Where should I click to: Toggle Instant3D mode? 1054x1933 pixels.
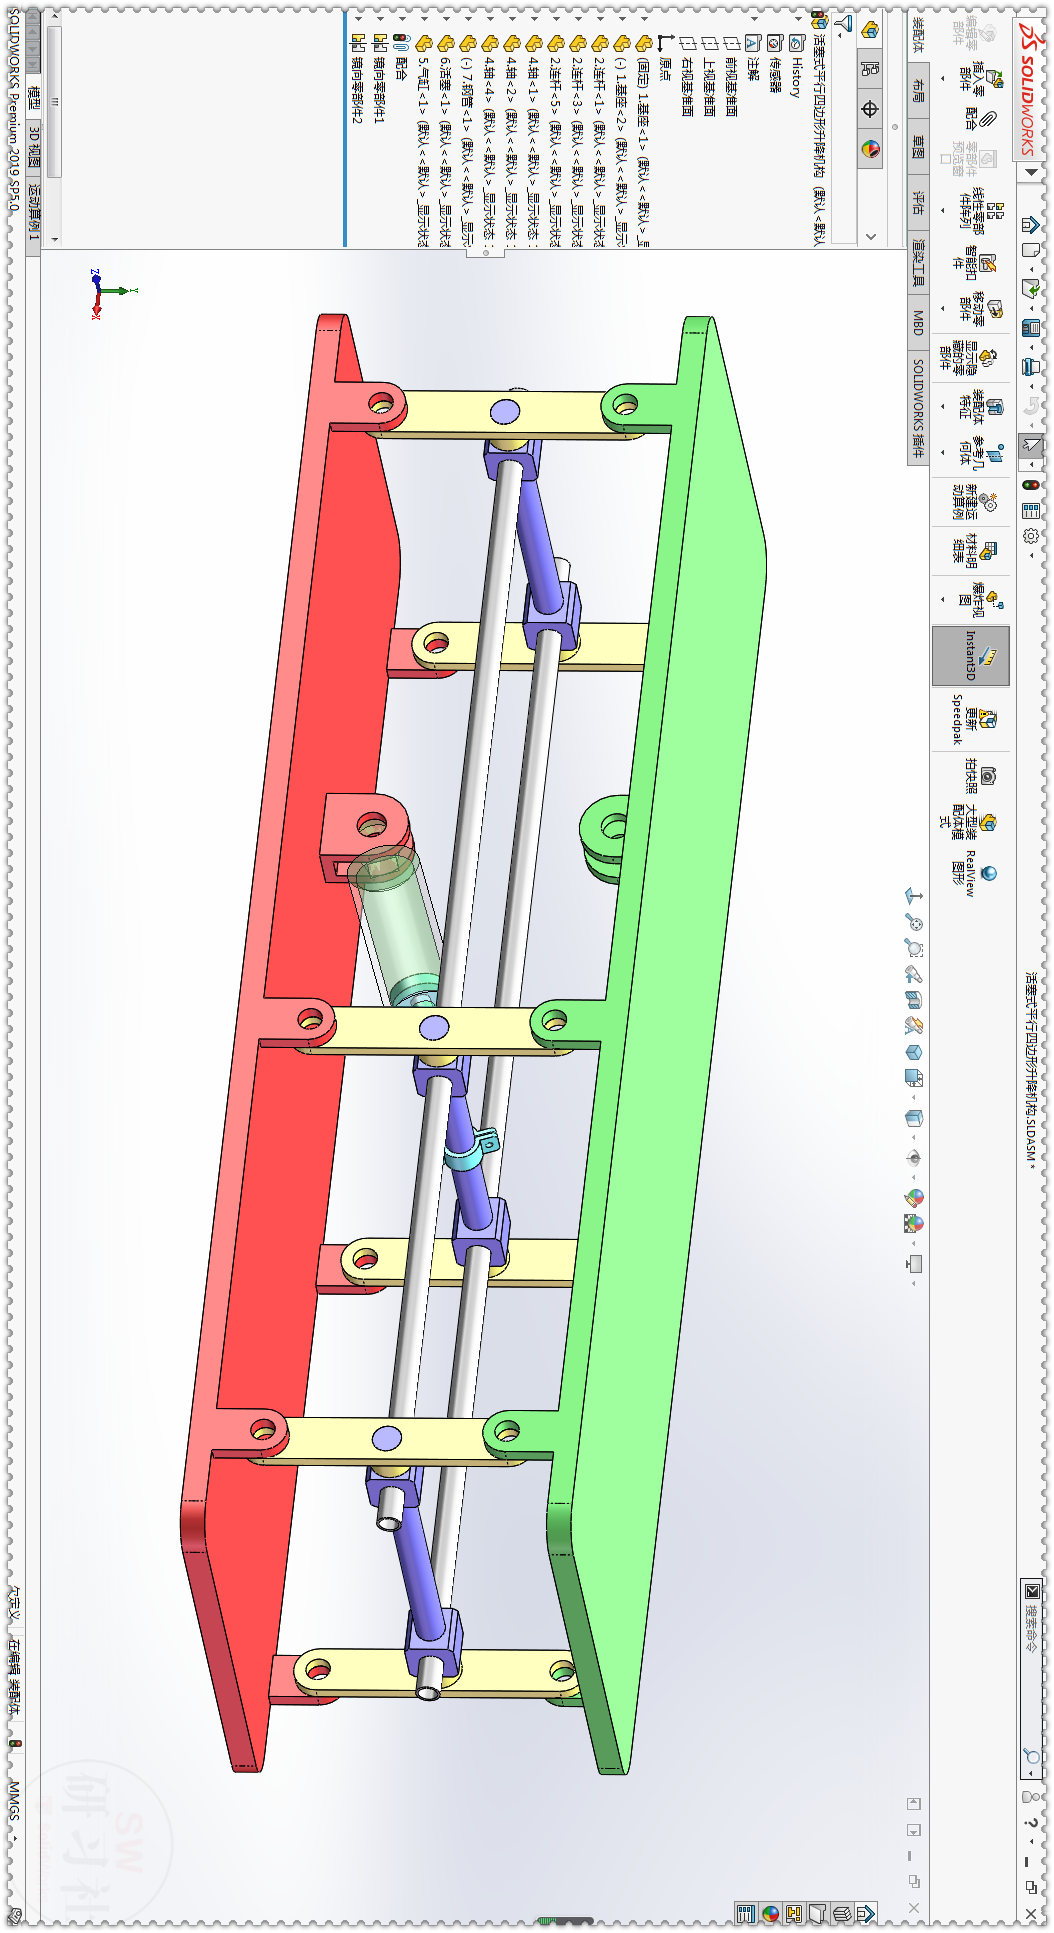[x=971, y=656]
